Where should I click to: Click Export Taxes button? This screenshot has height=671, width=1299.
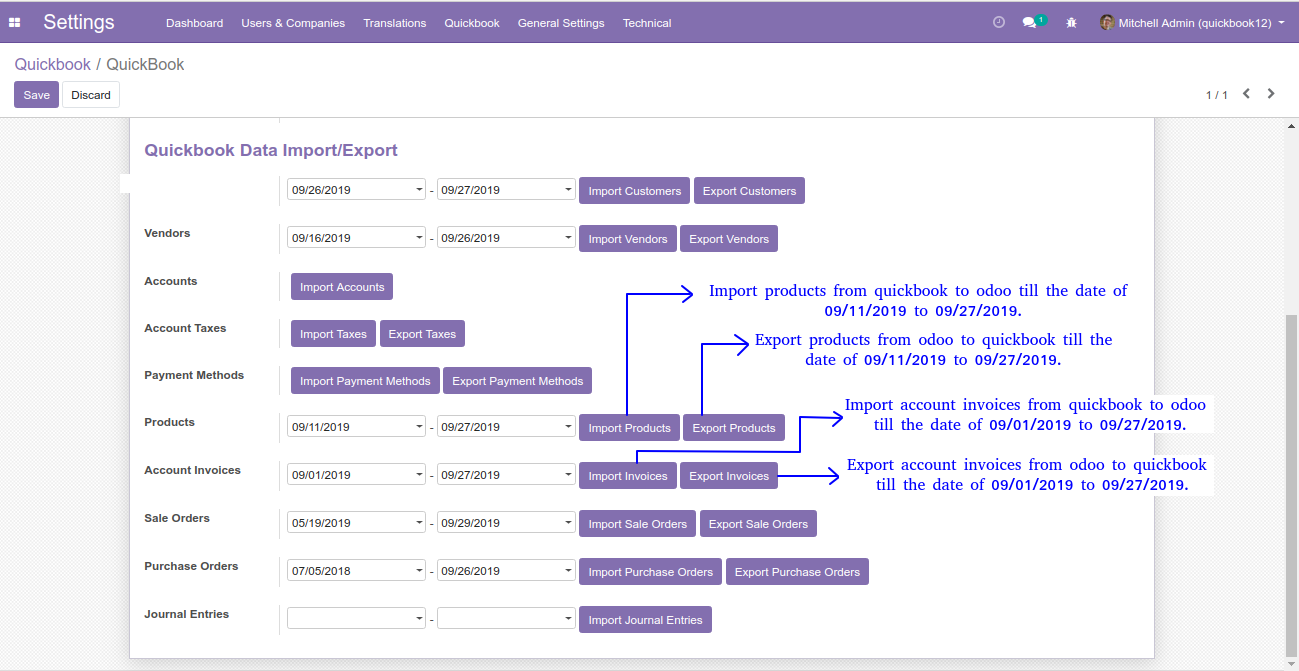422,334
